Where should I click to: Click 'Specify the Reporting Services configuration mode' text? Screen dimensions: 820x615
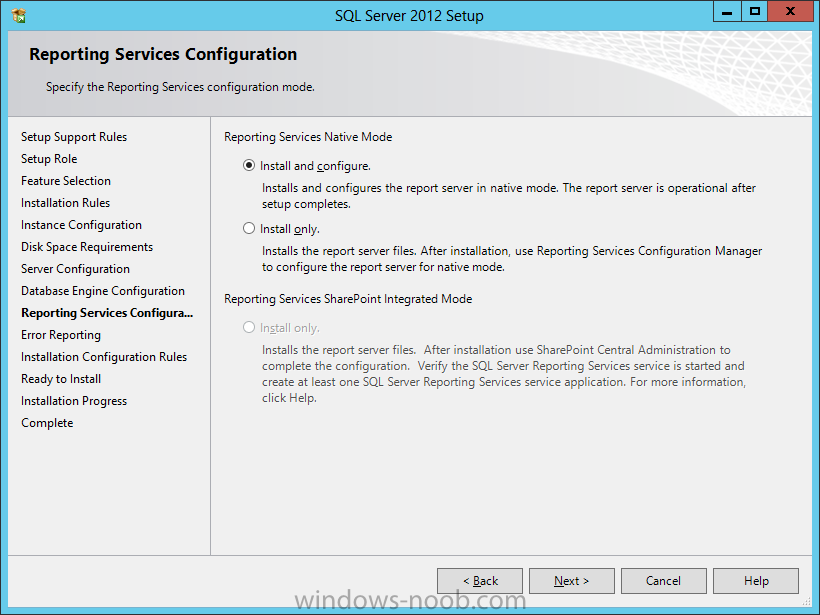180,87
